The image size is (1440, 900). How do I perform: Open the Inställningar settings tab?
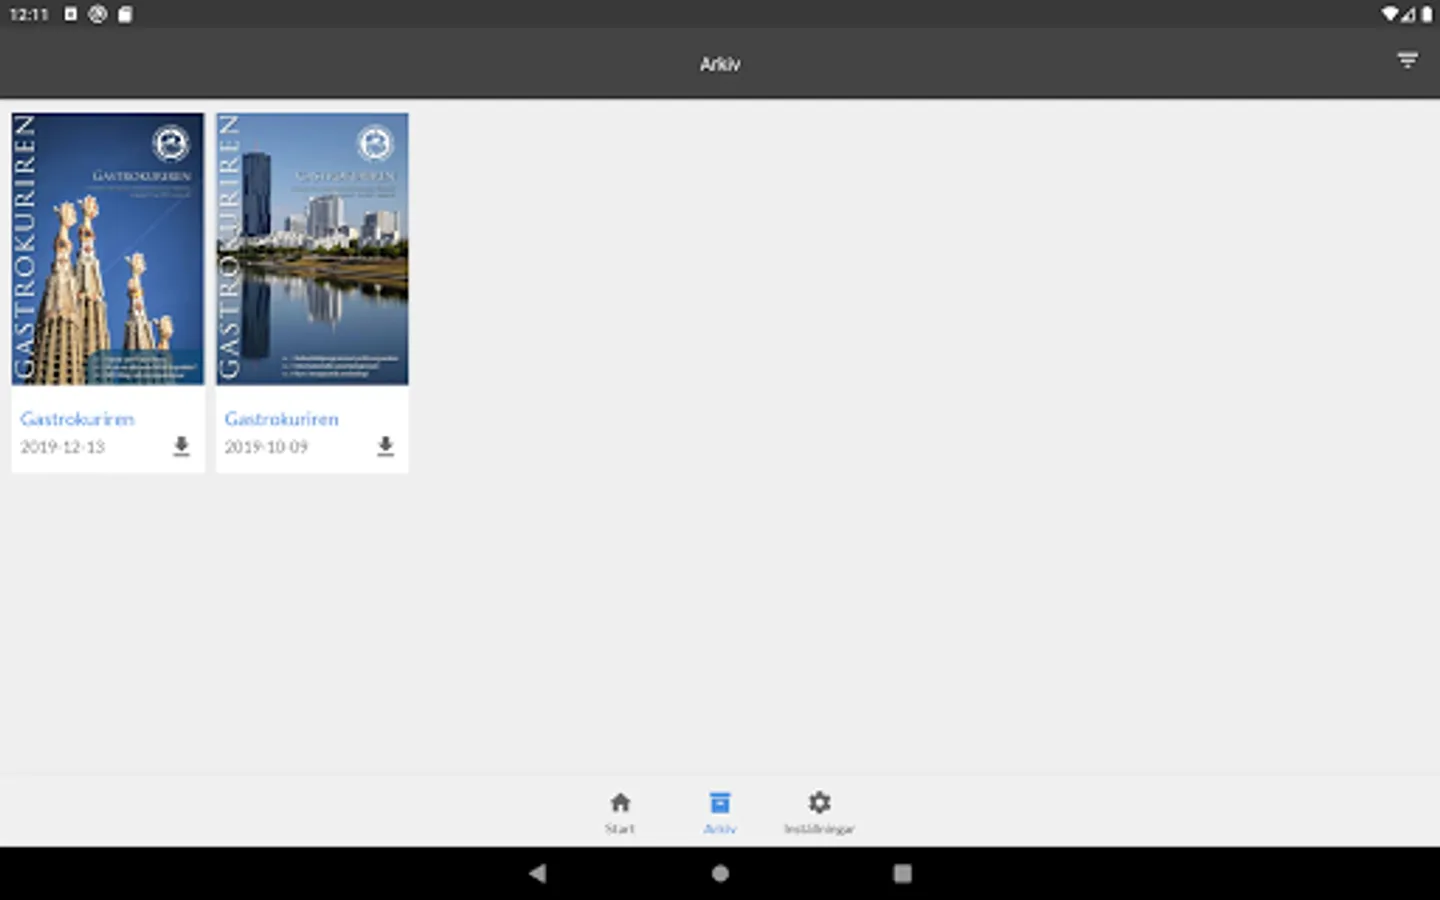click(x=819, y=813)
